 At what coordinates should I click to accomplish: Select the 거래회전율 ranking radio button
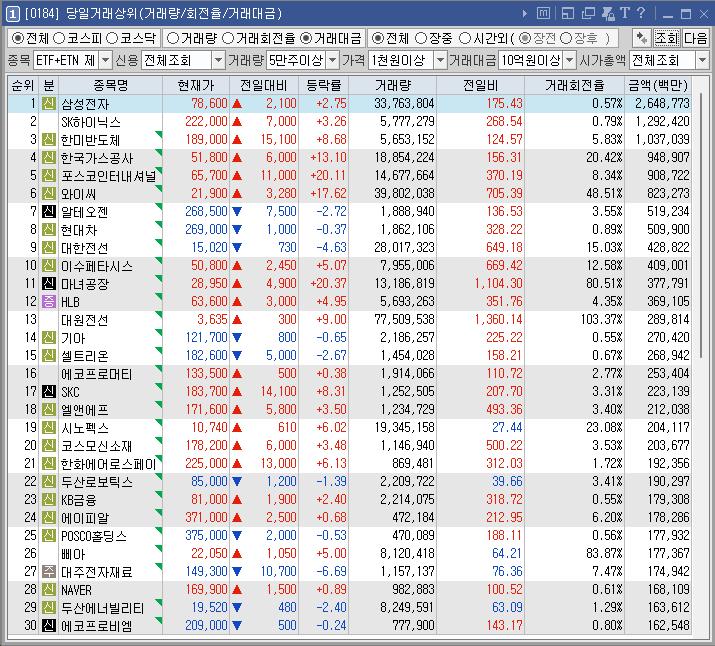click(x=228, y=38)
